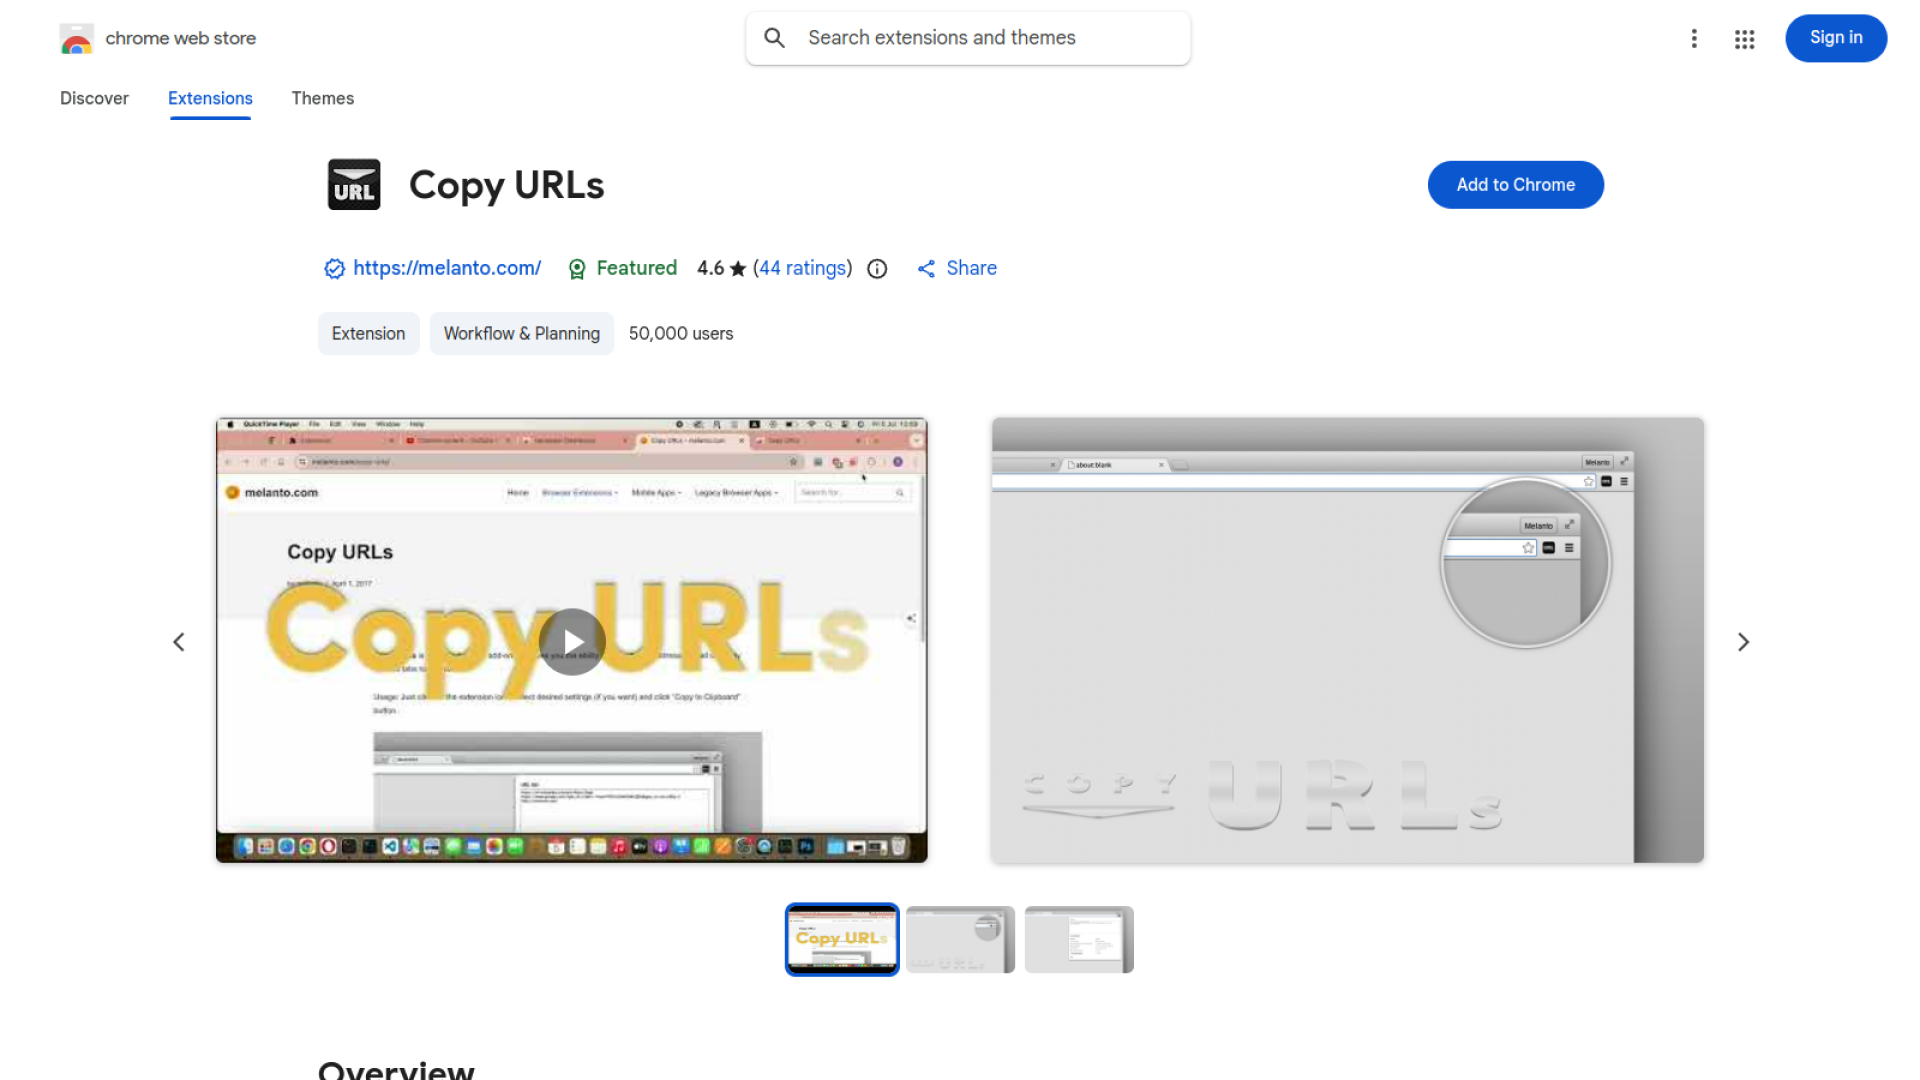Click the search magnifier icon
Viewport: 1920px width, 1080px height.
tap(774, 37)
